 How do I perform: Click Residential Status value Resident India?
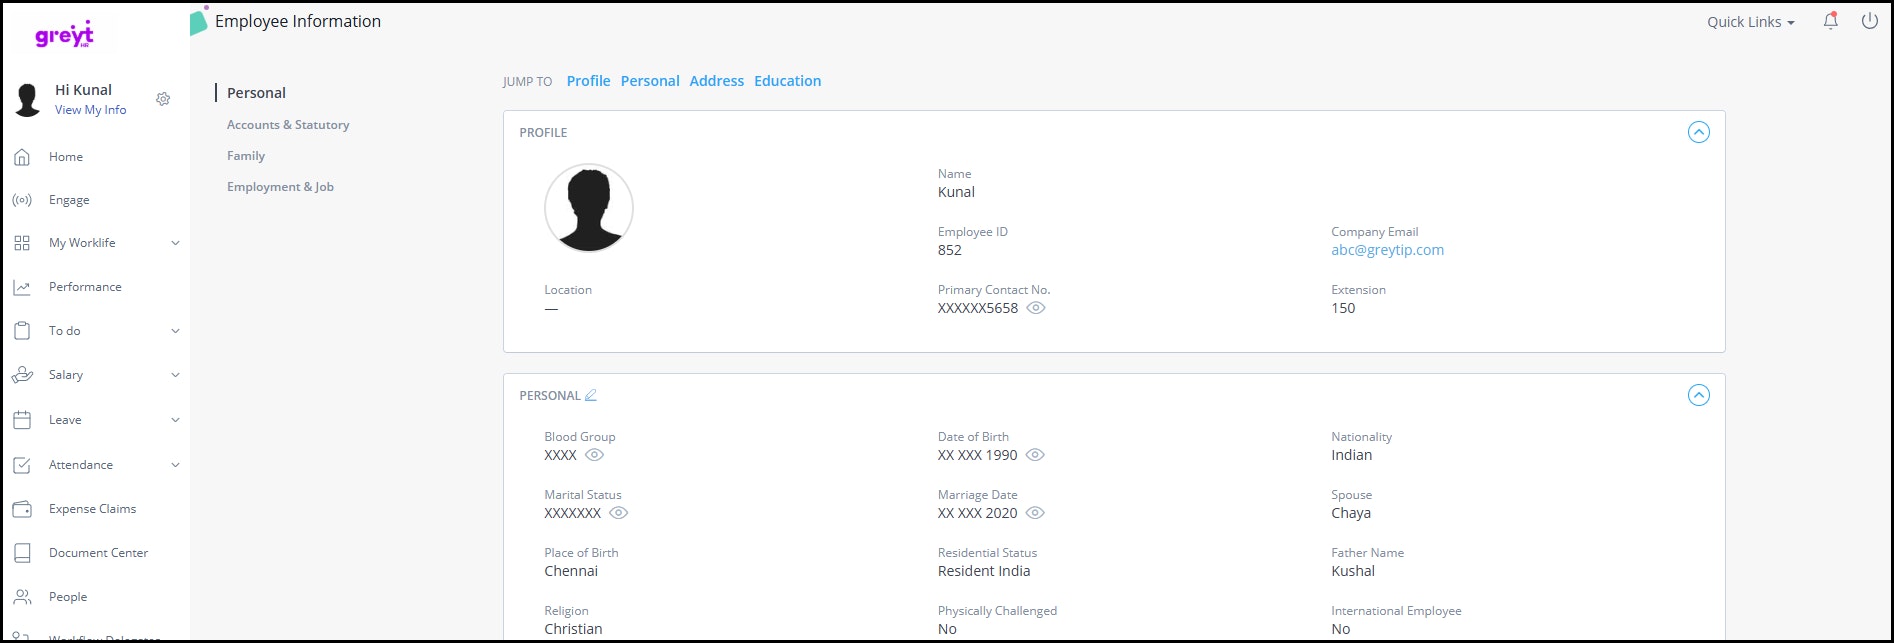click(x=984, y=571)
